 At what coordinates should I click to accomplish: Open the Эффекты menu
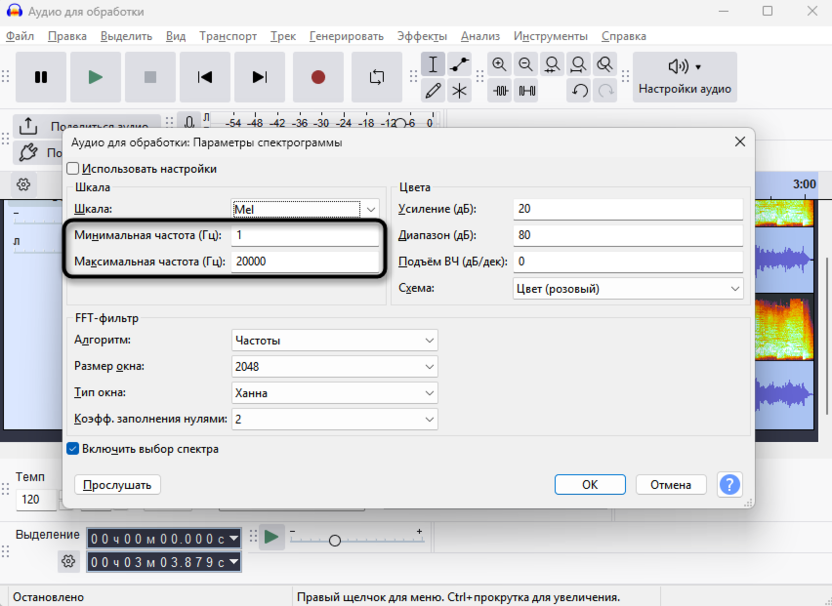click(422, 36)
